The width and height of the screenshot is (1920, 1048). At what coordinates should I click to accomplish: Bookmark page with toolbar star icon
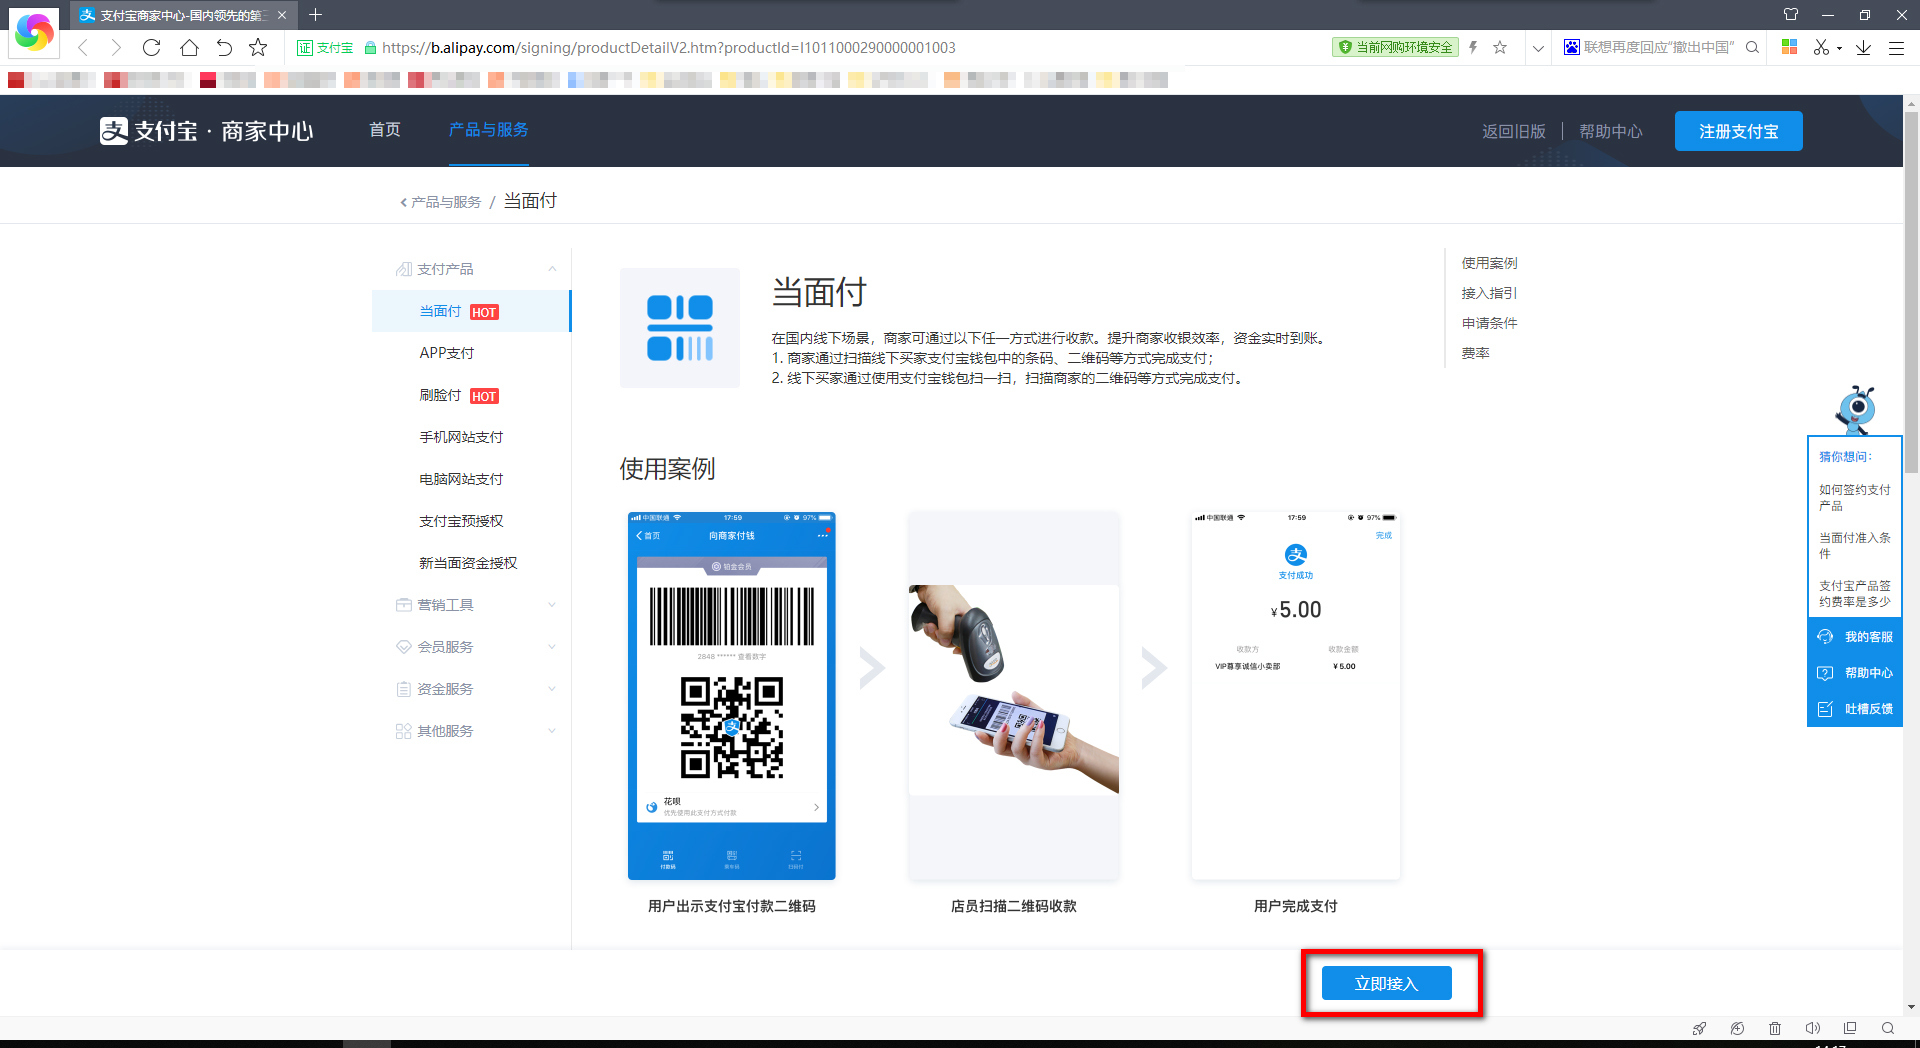(x=258, y=47)
